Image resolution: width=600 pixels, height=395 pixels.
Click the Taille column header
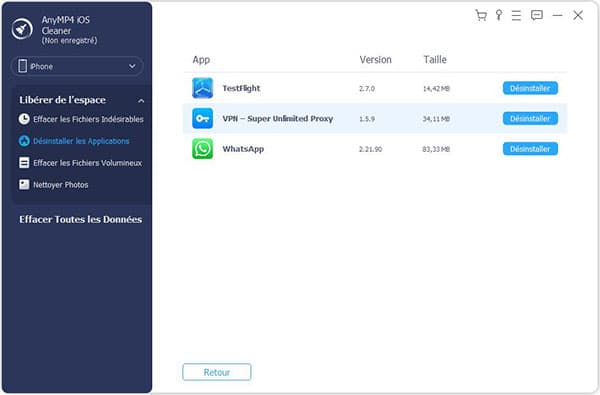click(x=435, y=60)
